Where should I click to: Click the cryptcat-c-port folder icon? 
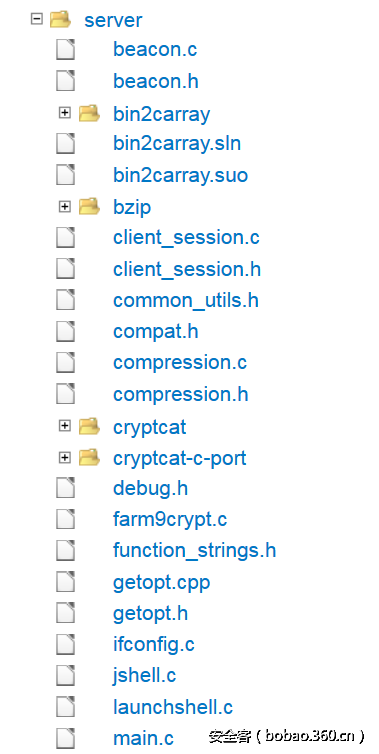[x=89, y=457]
